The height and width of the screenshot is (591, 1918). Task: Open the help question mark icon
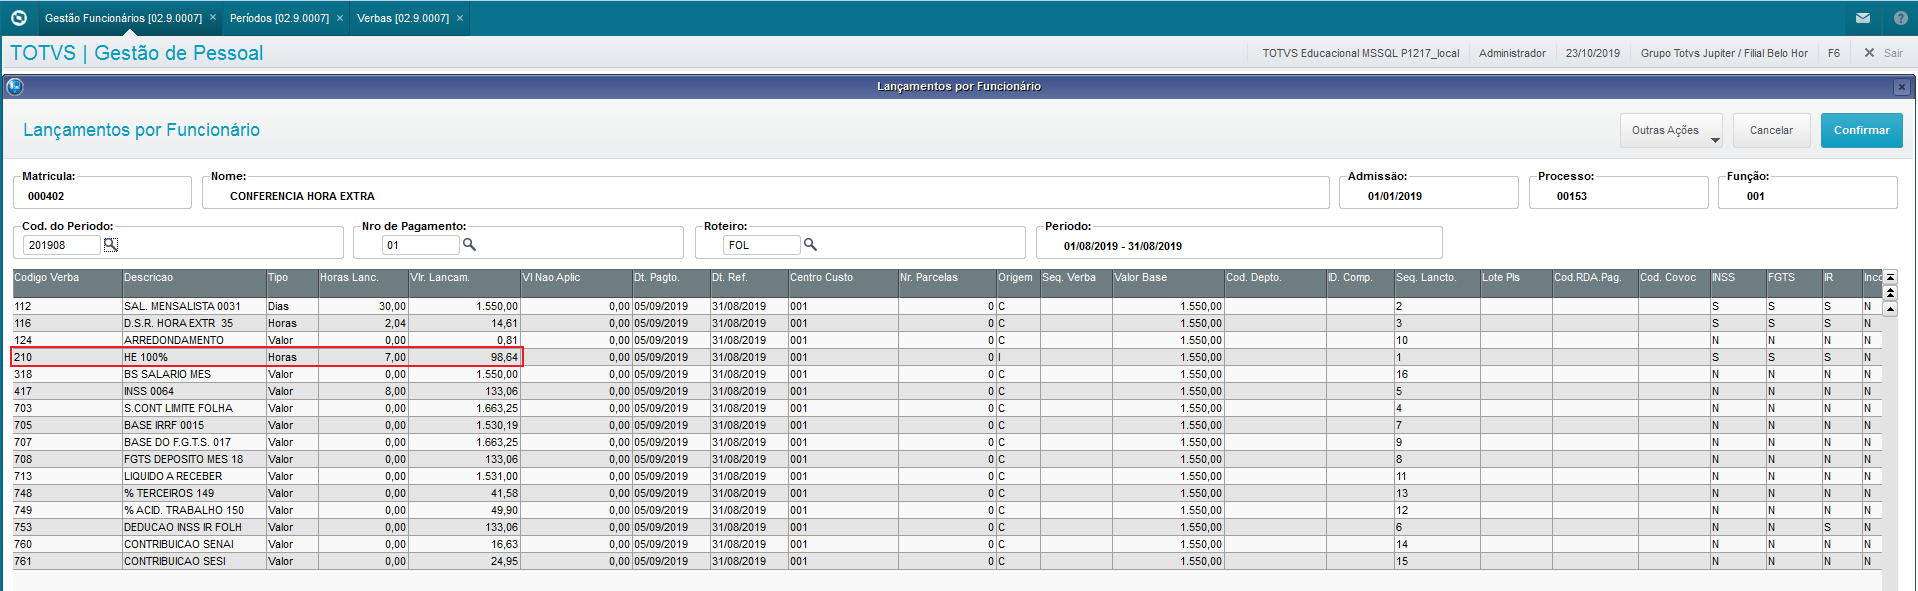[1900, 18]
